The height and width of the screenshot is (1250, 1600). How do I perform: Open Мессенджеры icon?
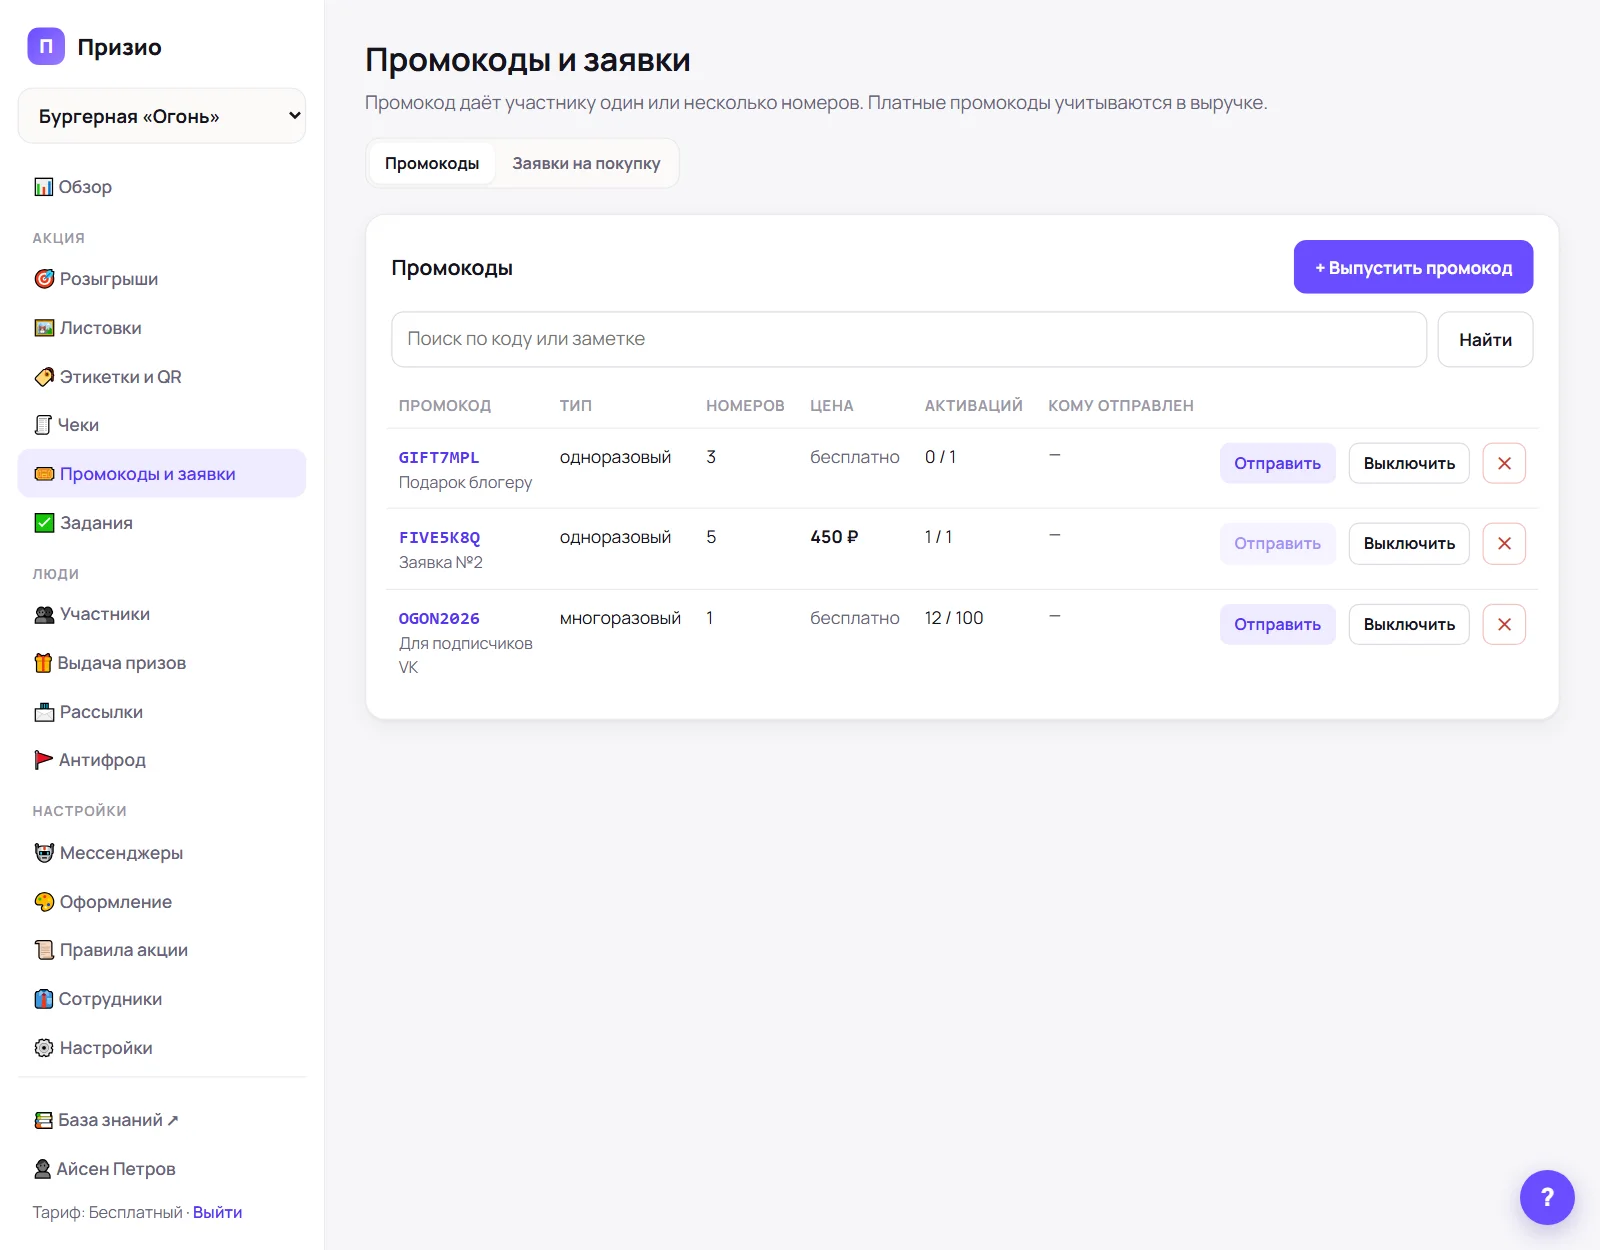pos(44,853)
